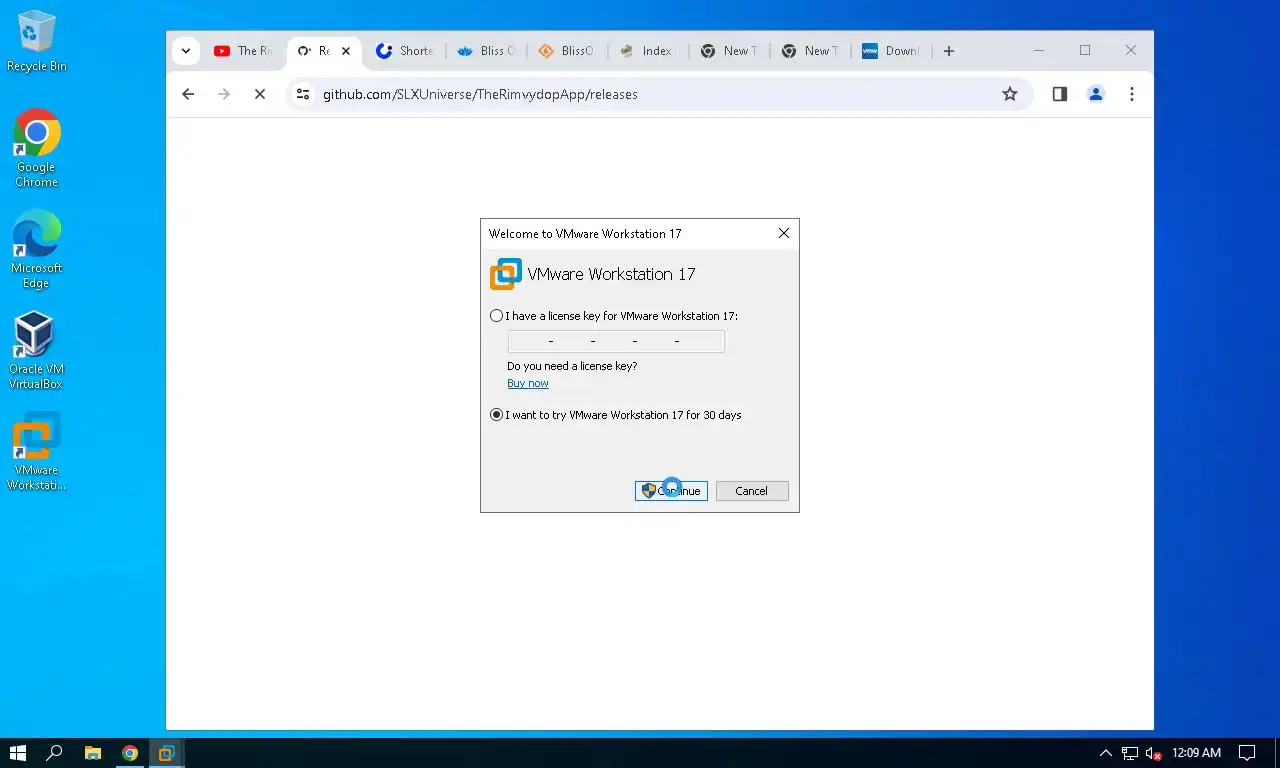
Task: Open taskbar search
Action: point(55,753)
